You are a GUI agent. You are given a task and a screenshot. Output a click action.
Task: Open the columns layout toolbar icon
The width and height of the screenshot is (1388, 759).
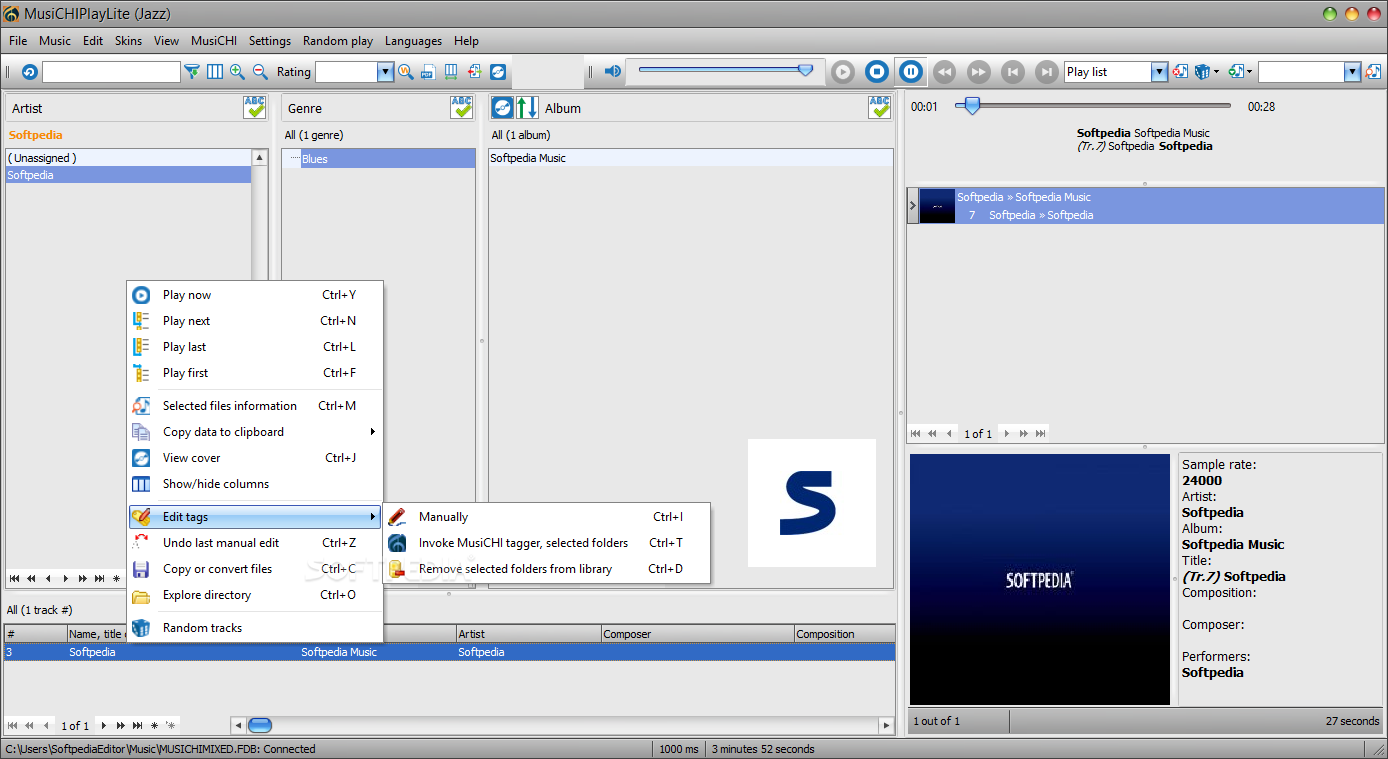(x=215, y=72)
